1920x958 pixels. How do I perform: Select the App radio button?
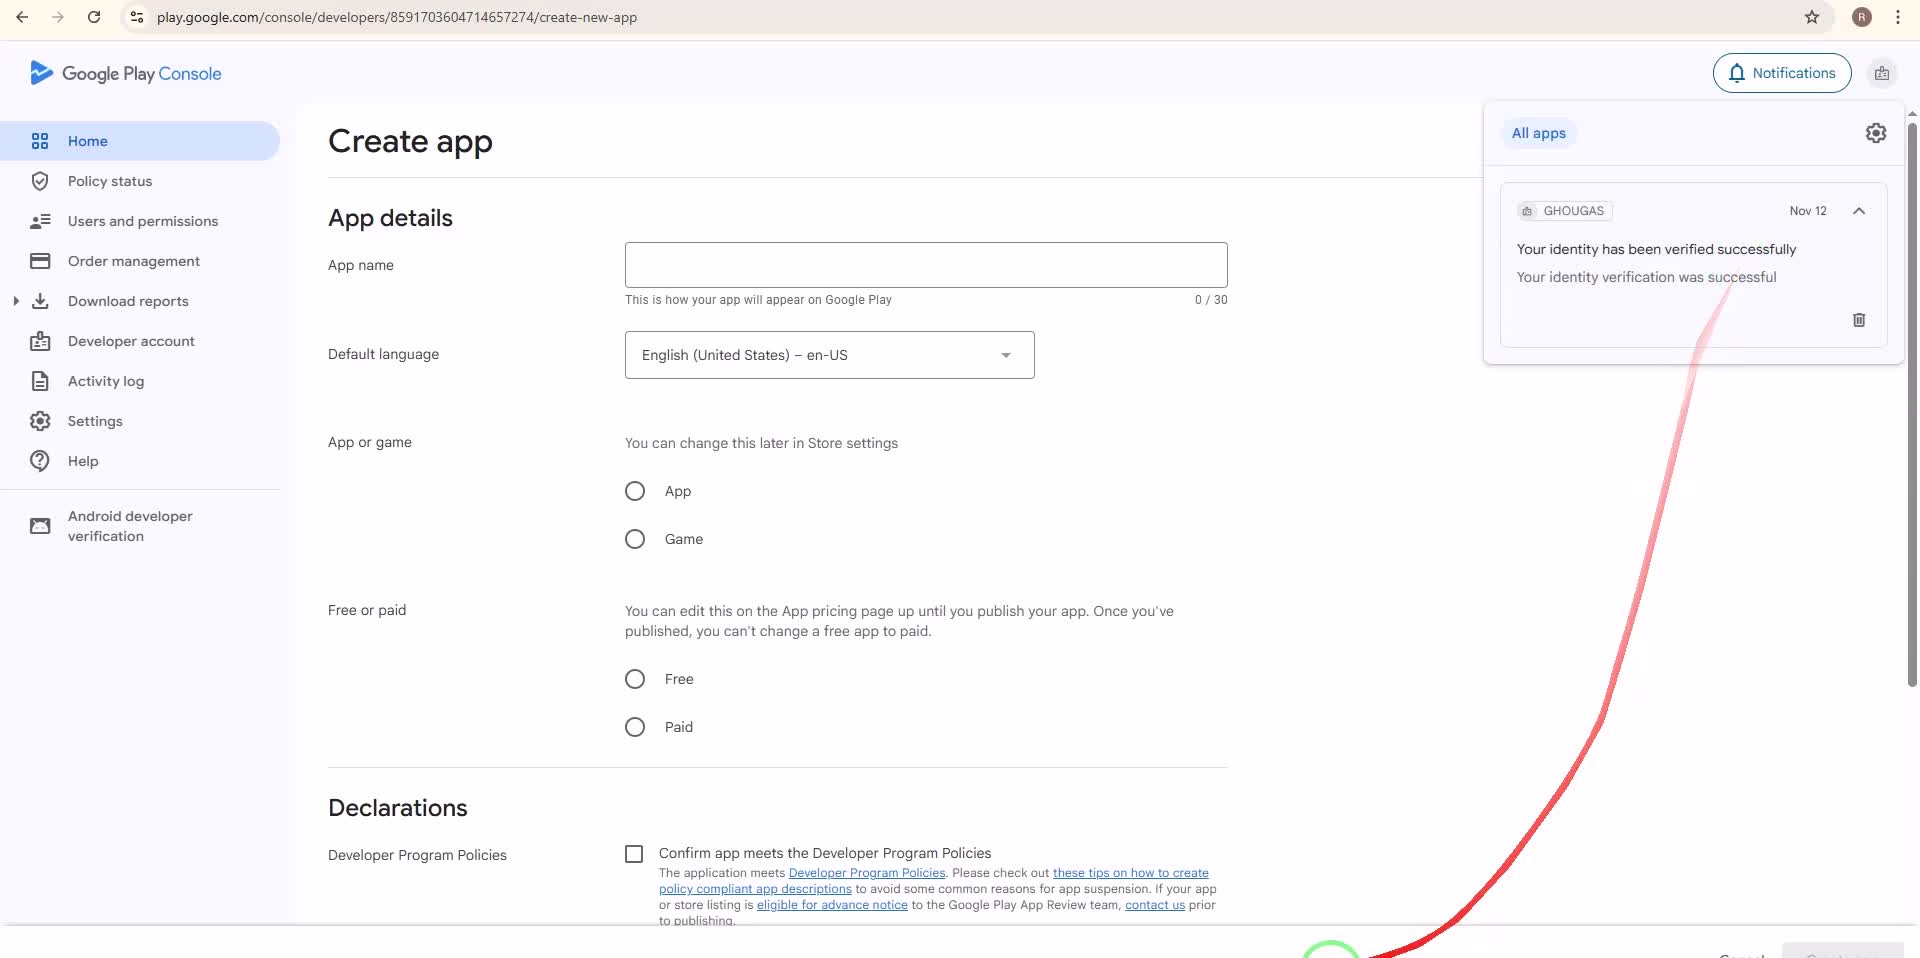[x=635, y=491]
